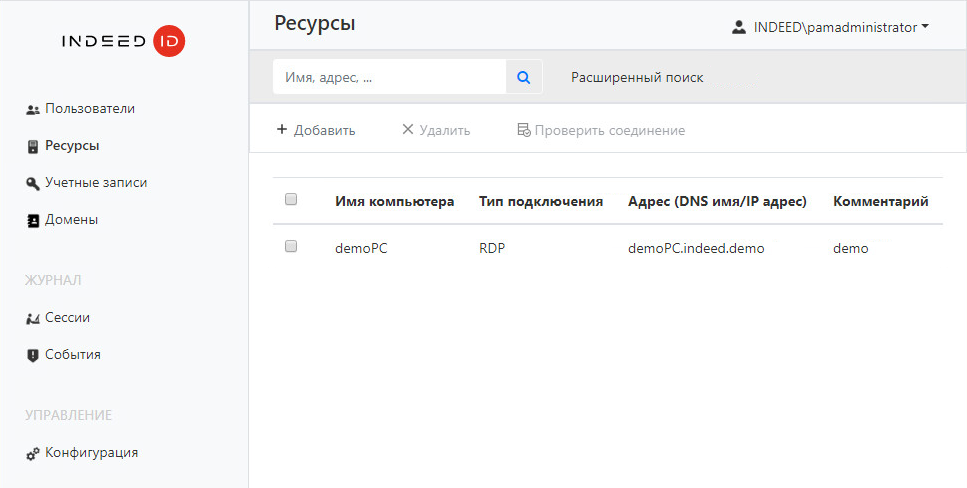This screenshot has height=488, width=967.
Task: Click the Indeed ID logo
Action: [123, 41]
